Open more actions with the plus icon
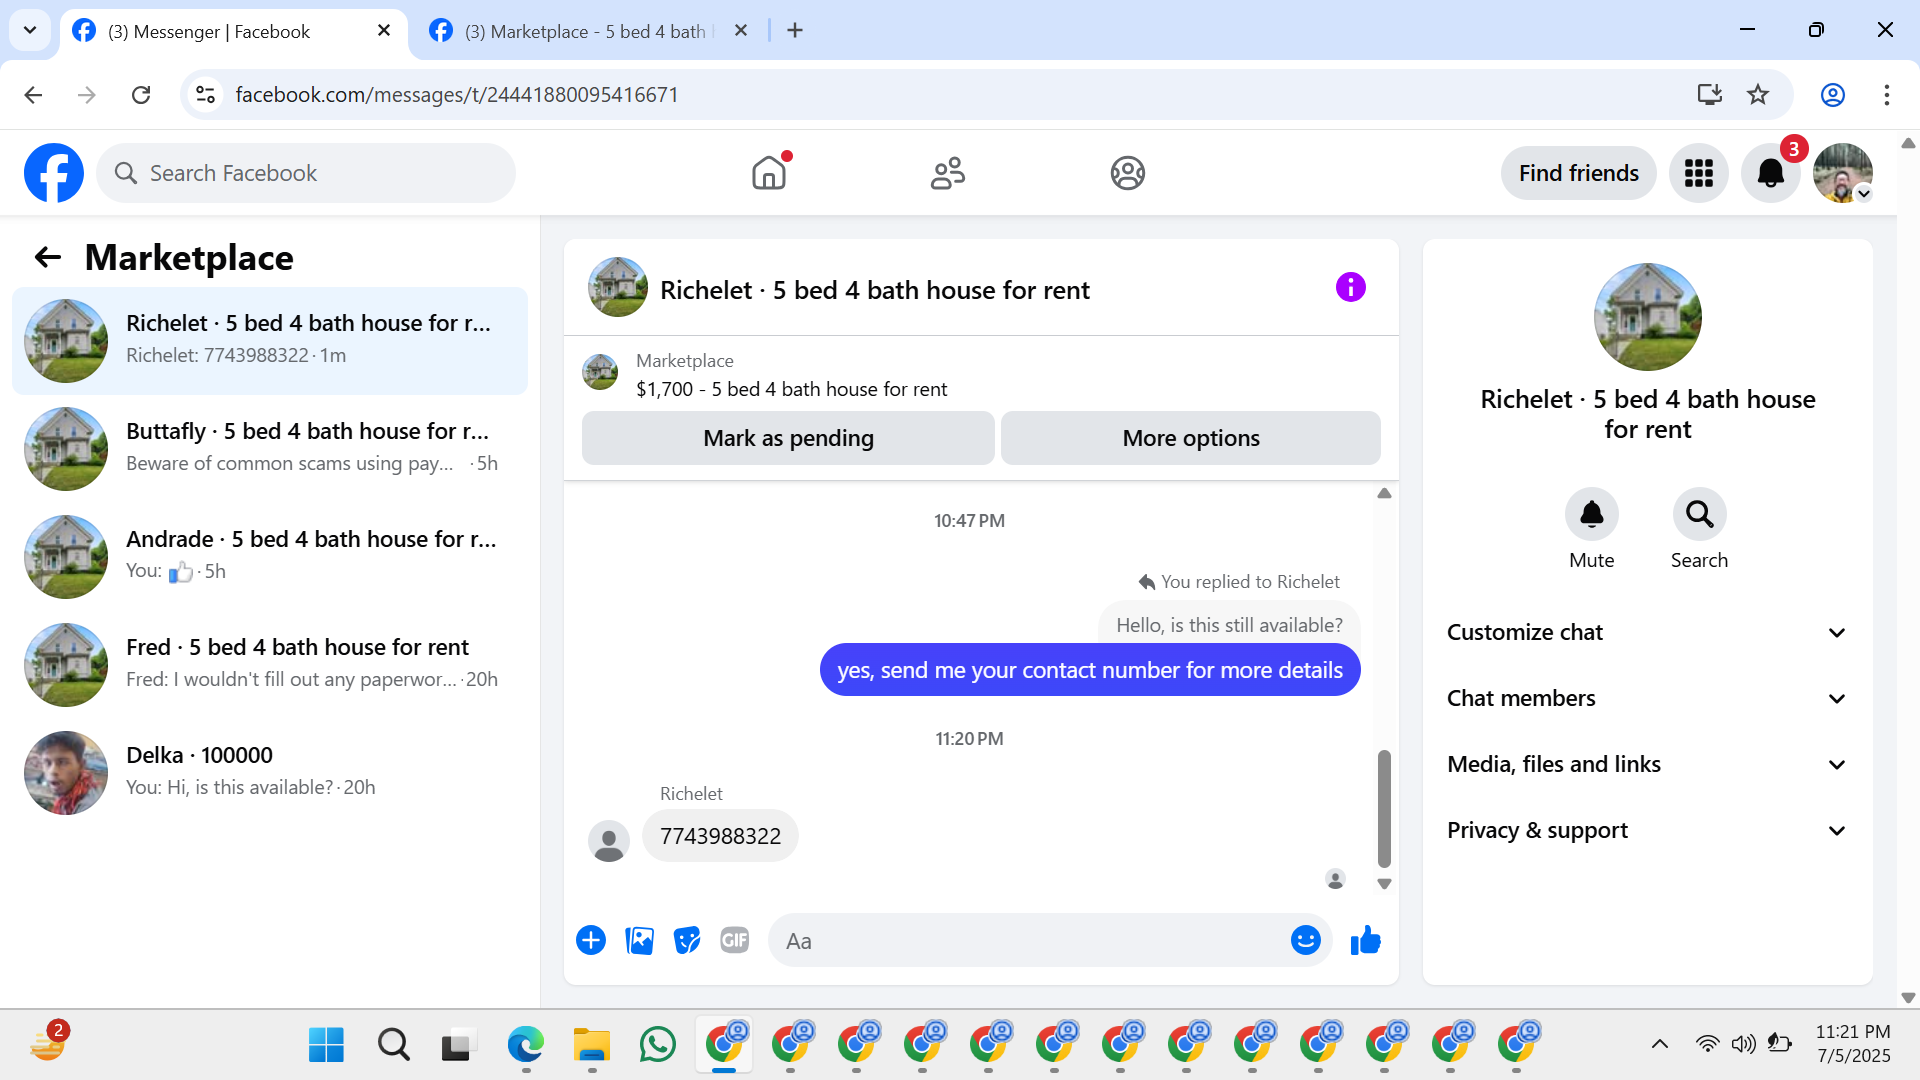 click(591, 941)
